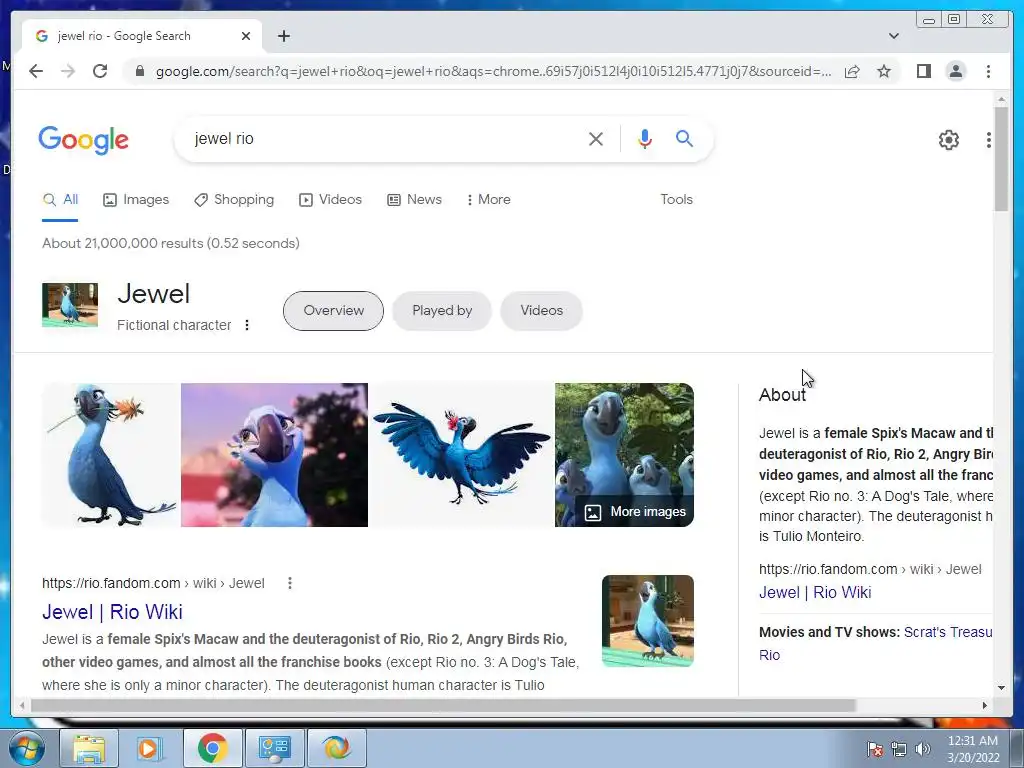Open the Rio movie link in About panel

coord(769,655)
